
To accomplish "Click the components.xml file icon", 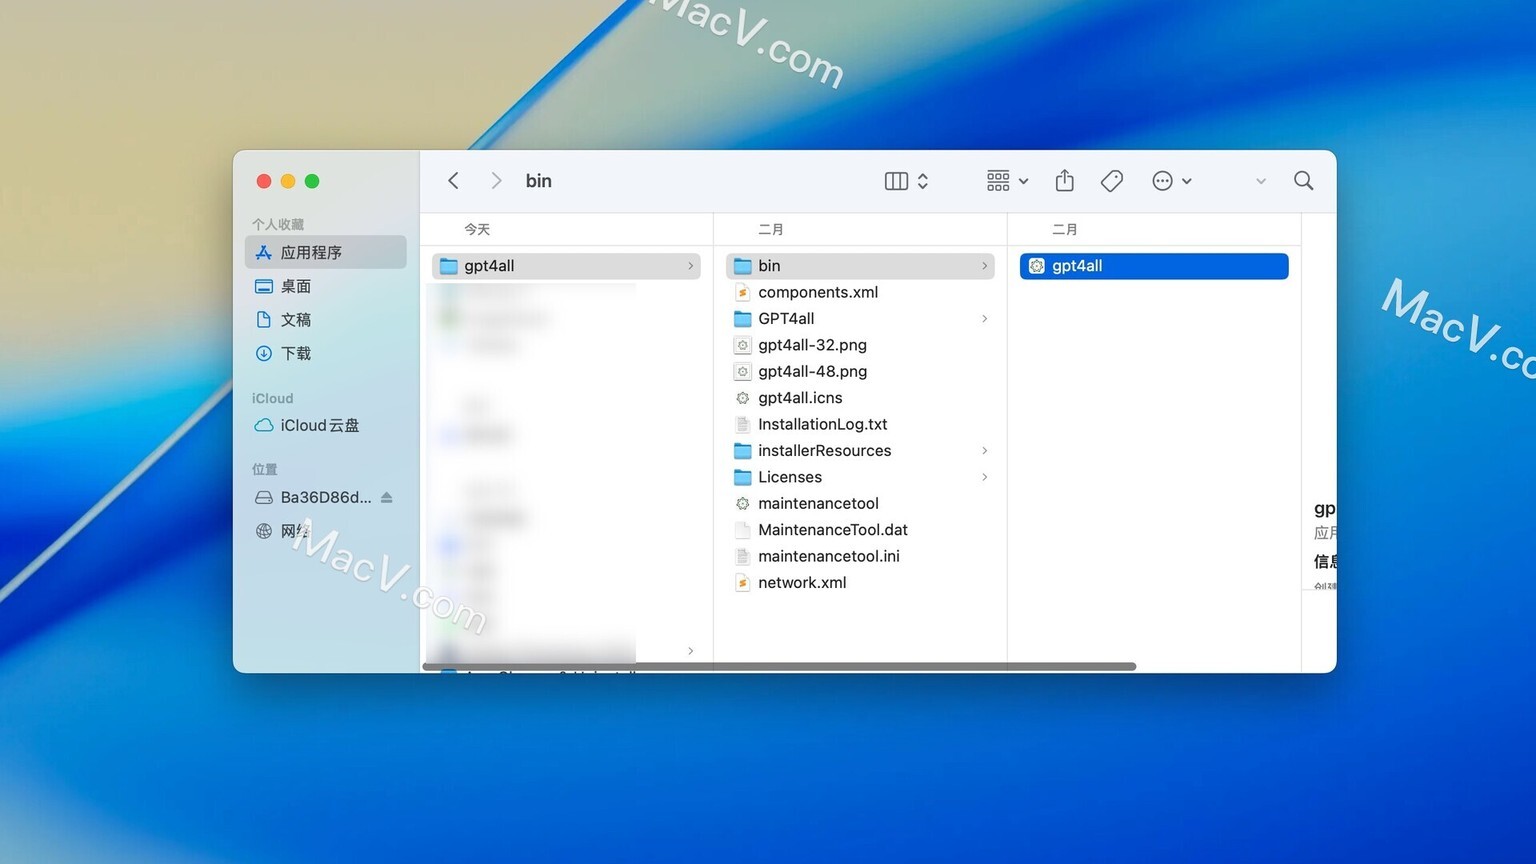I will pos(742,292).
